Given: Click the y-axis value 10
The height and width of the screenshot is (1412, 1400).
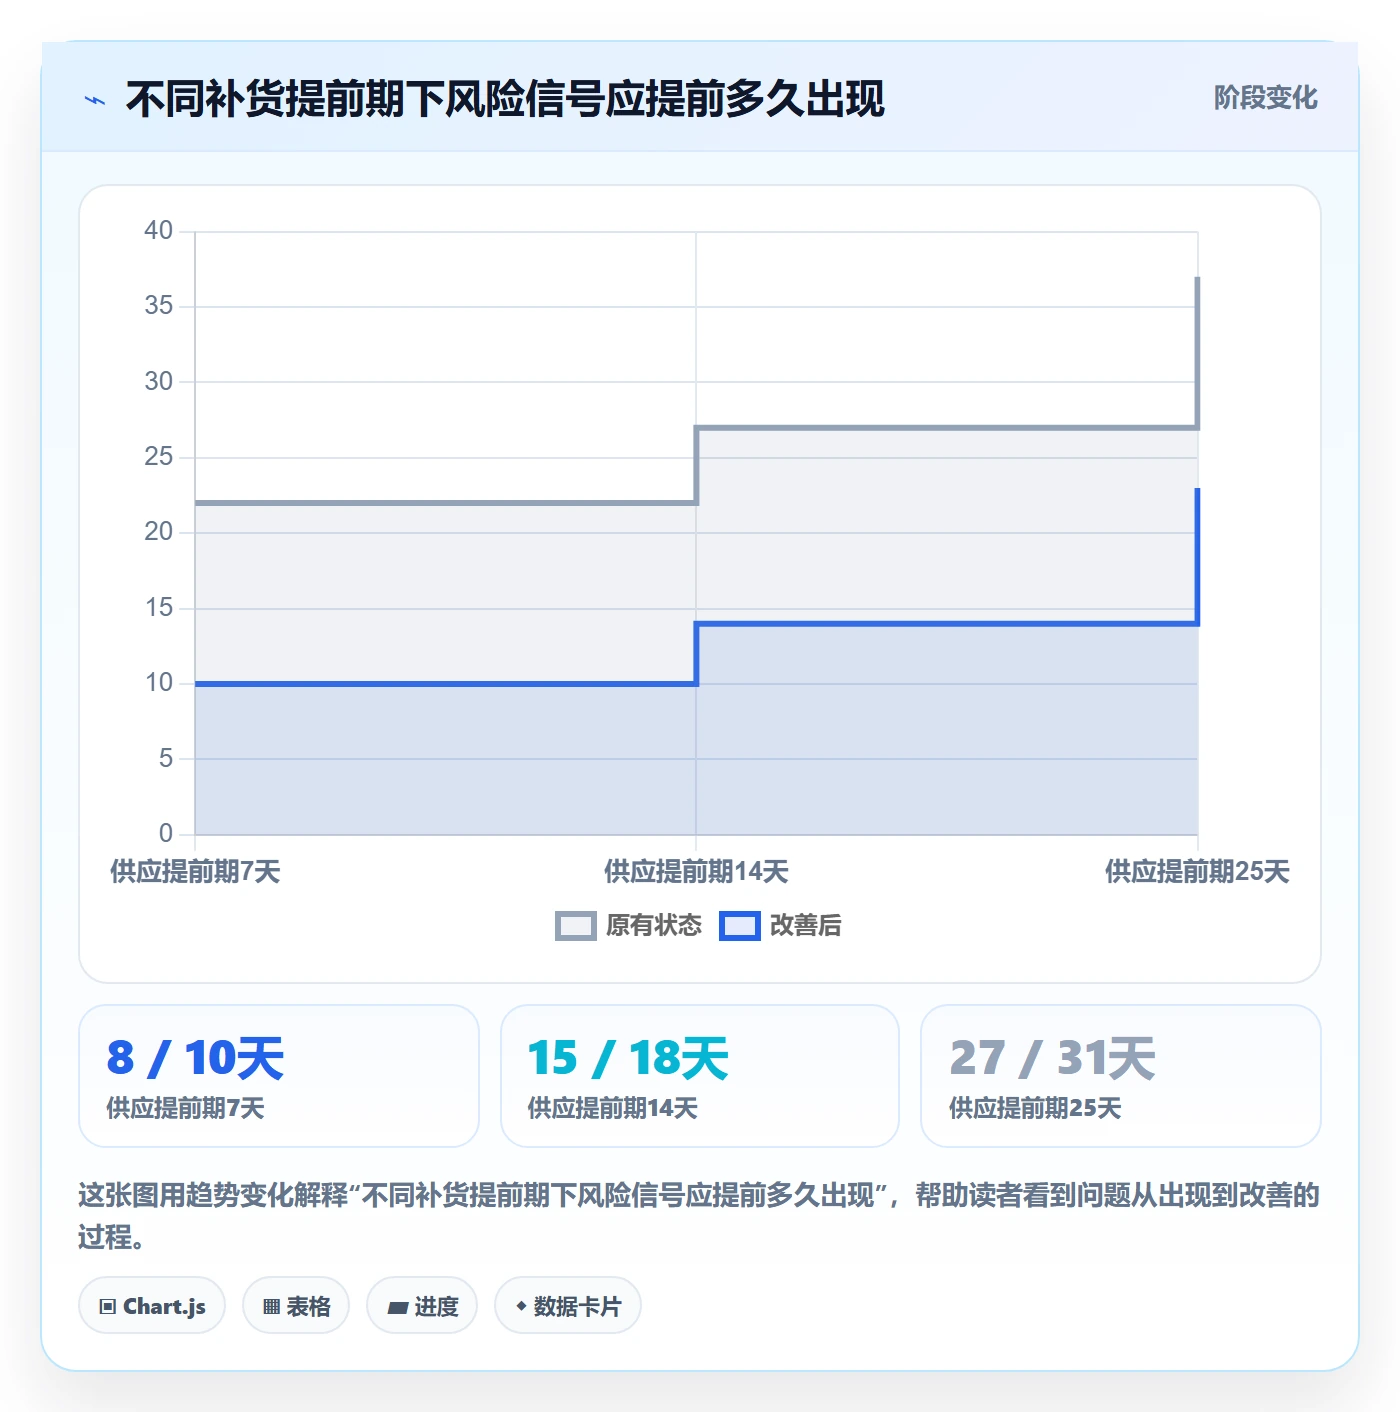Looking at the screenshot, I should (x=159, y=683).
